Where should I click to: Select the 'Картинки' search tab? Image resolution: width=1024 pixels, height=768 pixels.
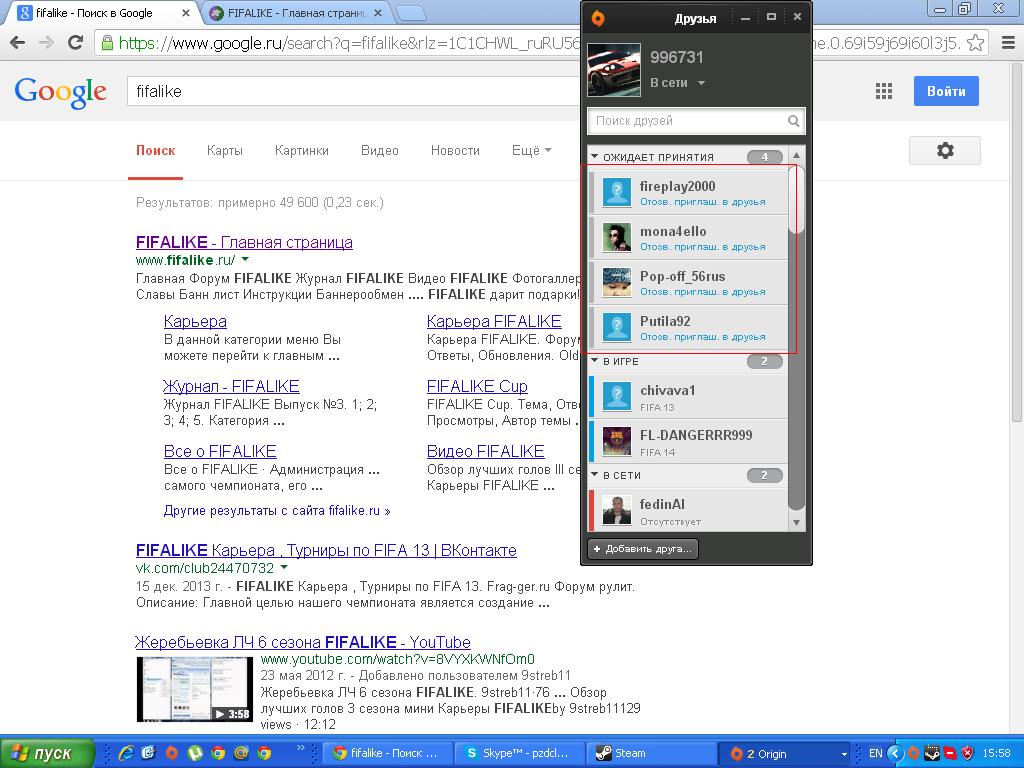pyautogui.click(x=302, y=151)
